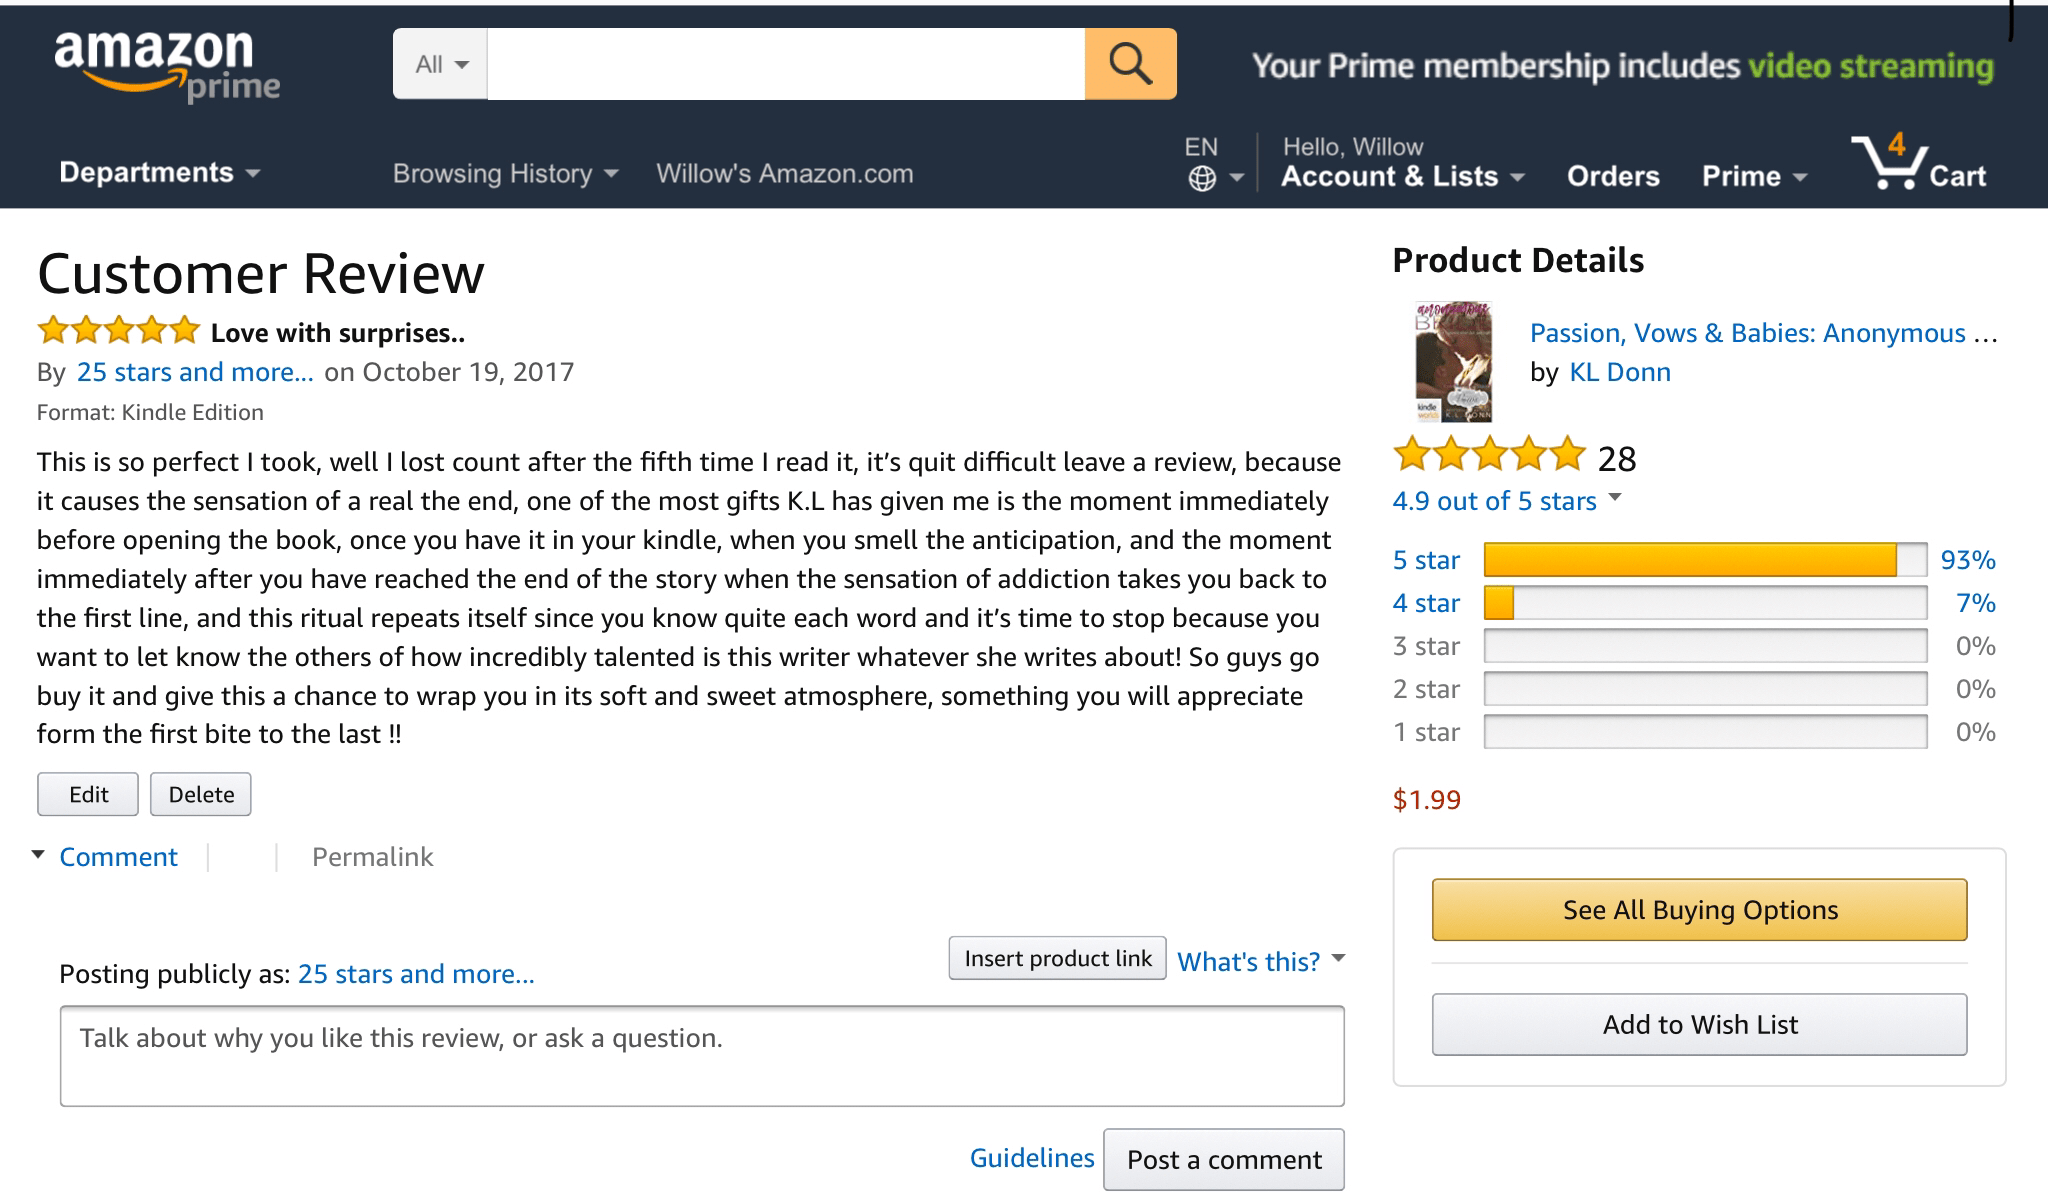2048x1199 pixels.
Task: Click the 5 star rating bar
Action: (1704, 560)
